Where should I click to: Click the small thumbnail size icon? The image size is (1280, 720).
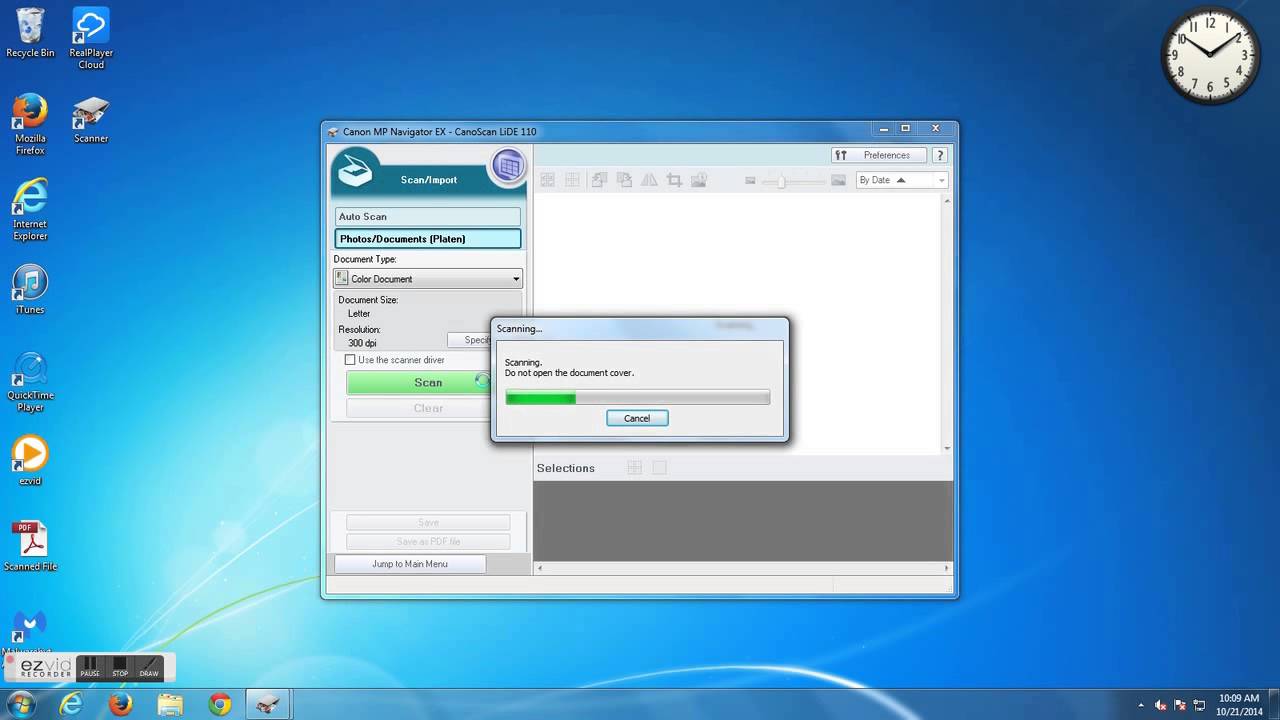(750, 181)
